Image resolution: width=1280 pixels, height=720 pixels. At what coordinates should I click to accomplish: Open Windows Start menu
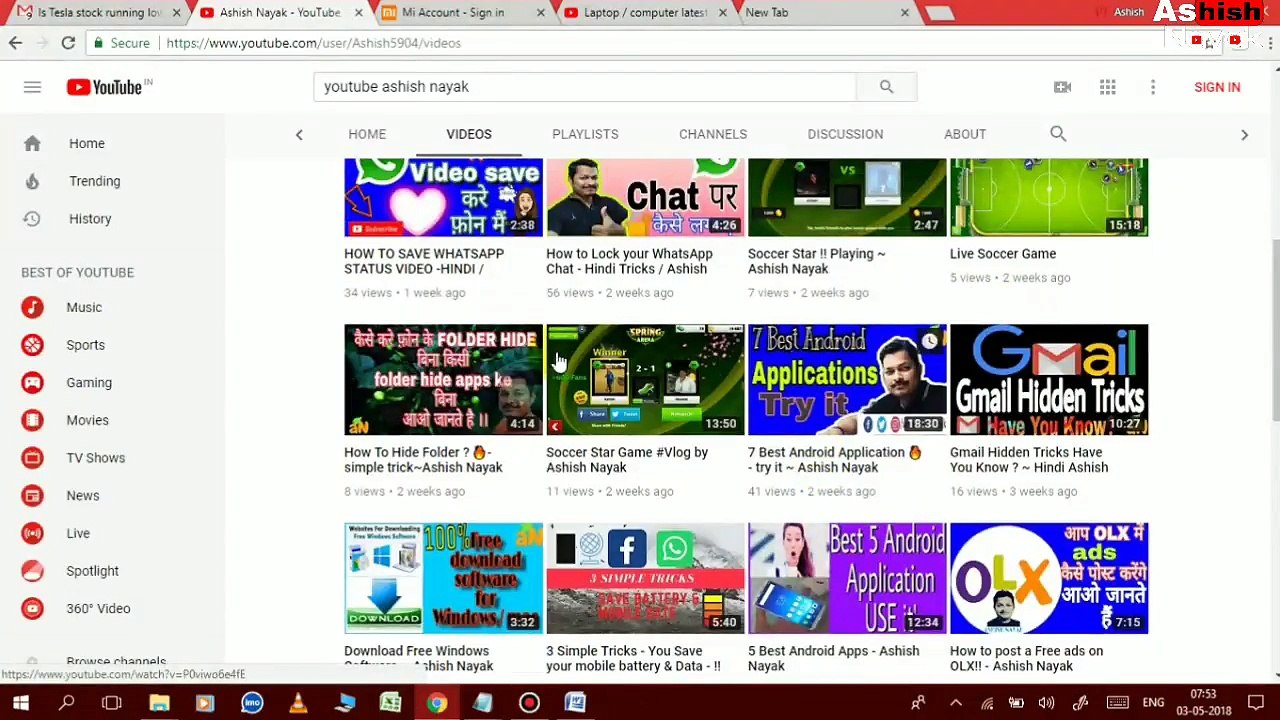click(20, 703)
